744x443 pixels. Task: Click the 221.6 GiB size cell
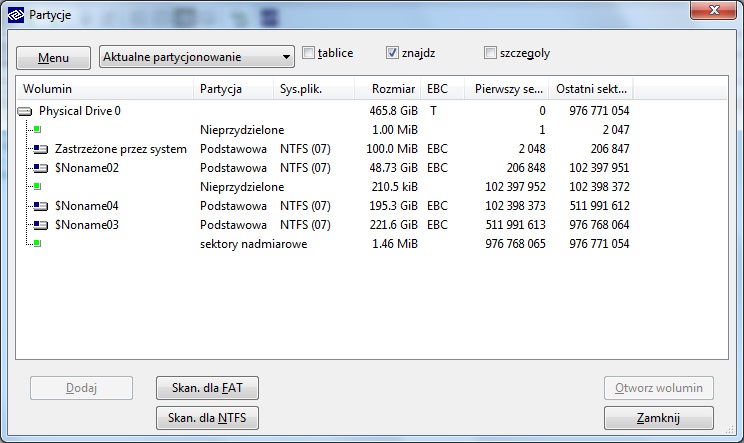[x=393, y=225]
